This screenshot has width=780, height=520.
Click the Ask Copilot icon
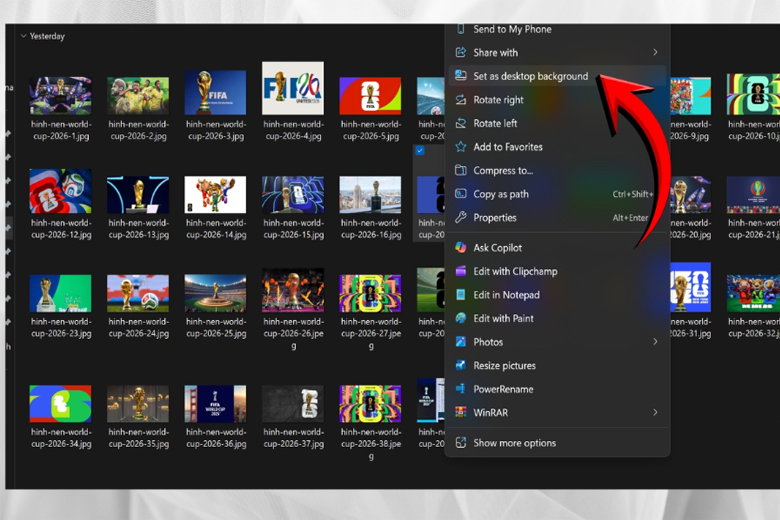click(x=461, y=247)
